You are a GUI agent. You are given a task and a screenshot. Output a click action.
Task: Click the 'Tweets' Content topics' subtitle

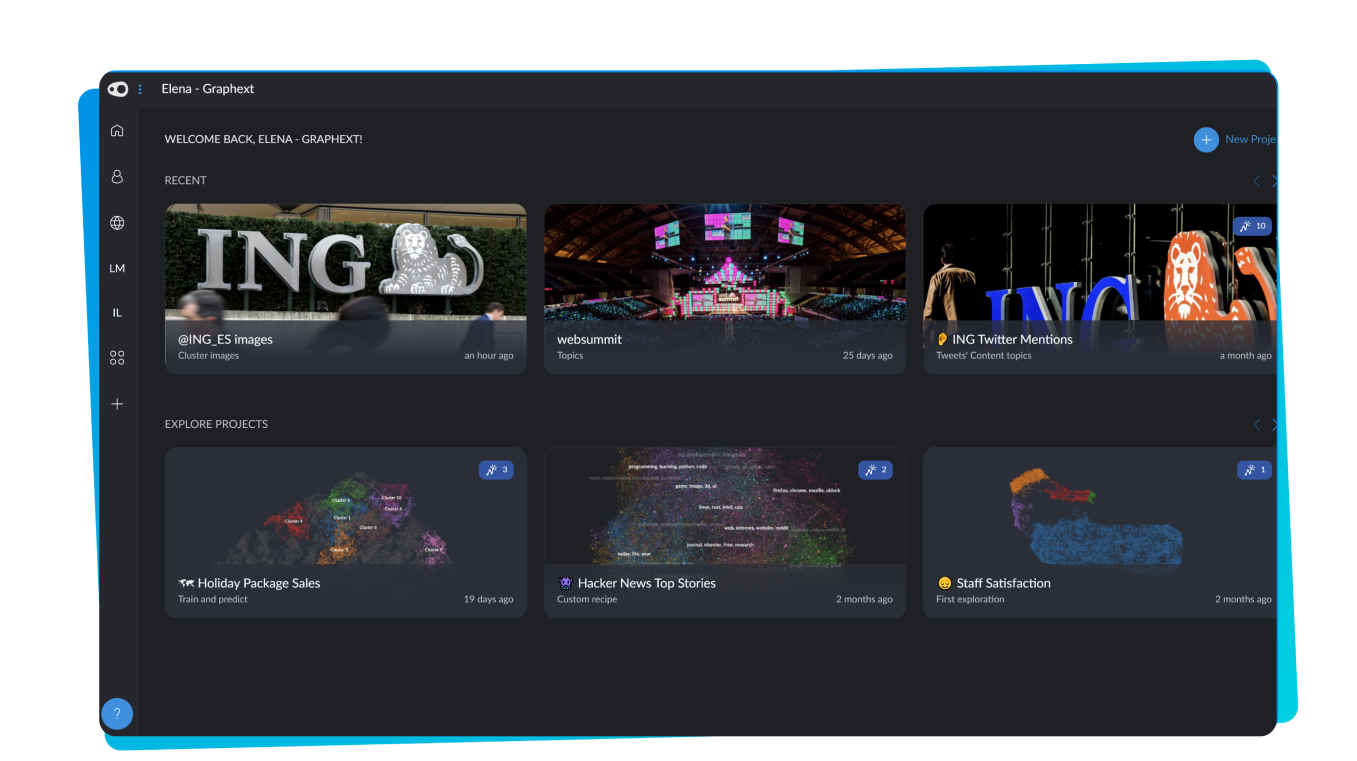[x=984, y=356]
